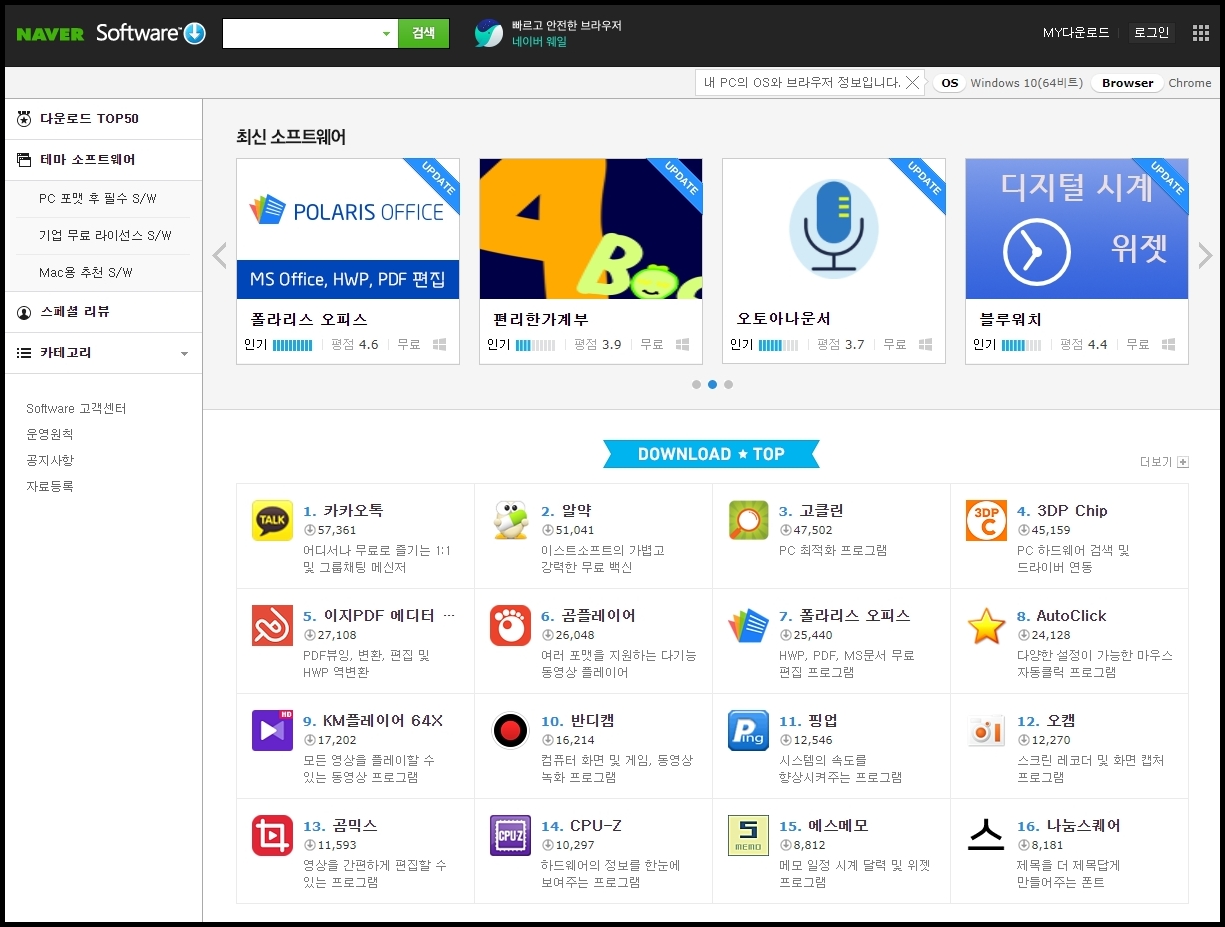The width and height of the screenshot is (1225, 927).
Task: Open the 오토아나운서 microphone thumbnail
Action: tap(834, 229)
